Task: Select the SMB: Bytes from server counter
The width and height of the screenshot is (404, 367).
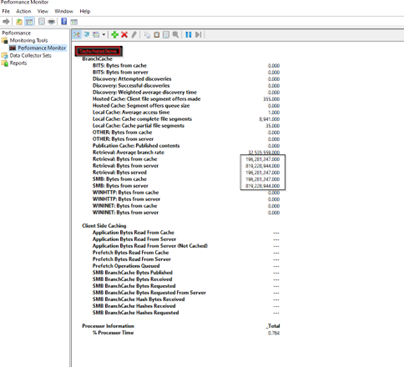Action: click(120, 185)
